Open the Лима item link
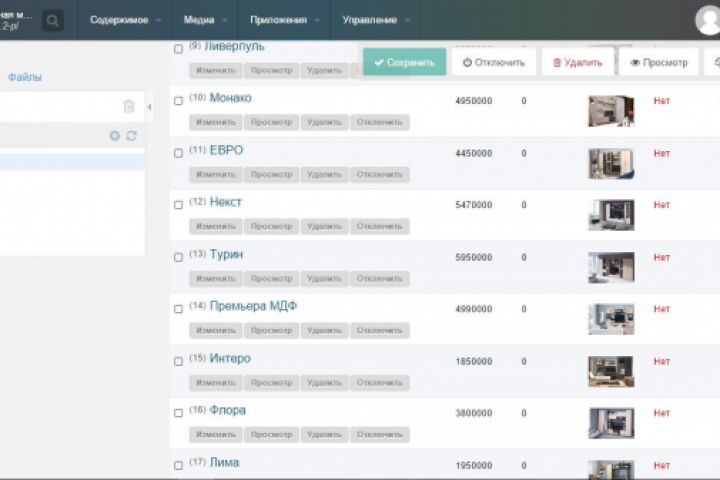This screenshot has width=720, height=480. [x=224, y=463]
